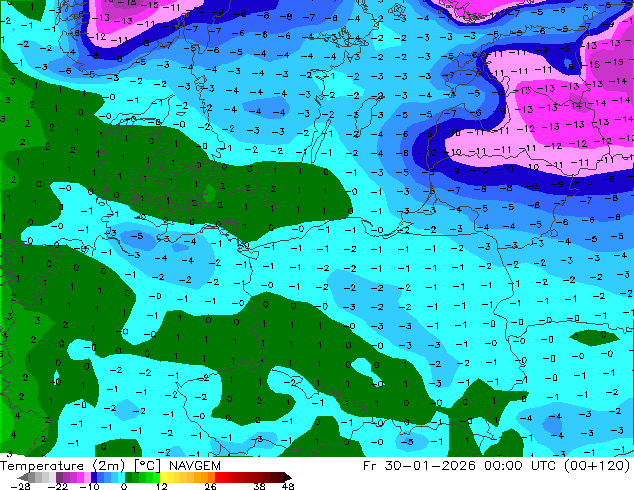Click the NAVGEM model name label
Viewport: 634px width, 490px height.
tap(194, 466)
